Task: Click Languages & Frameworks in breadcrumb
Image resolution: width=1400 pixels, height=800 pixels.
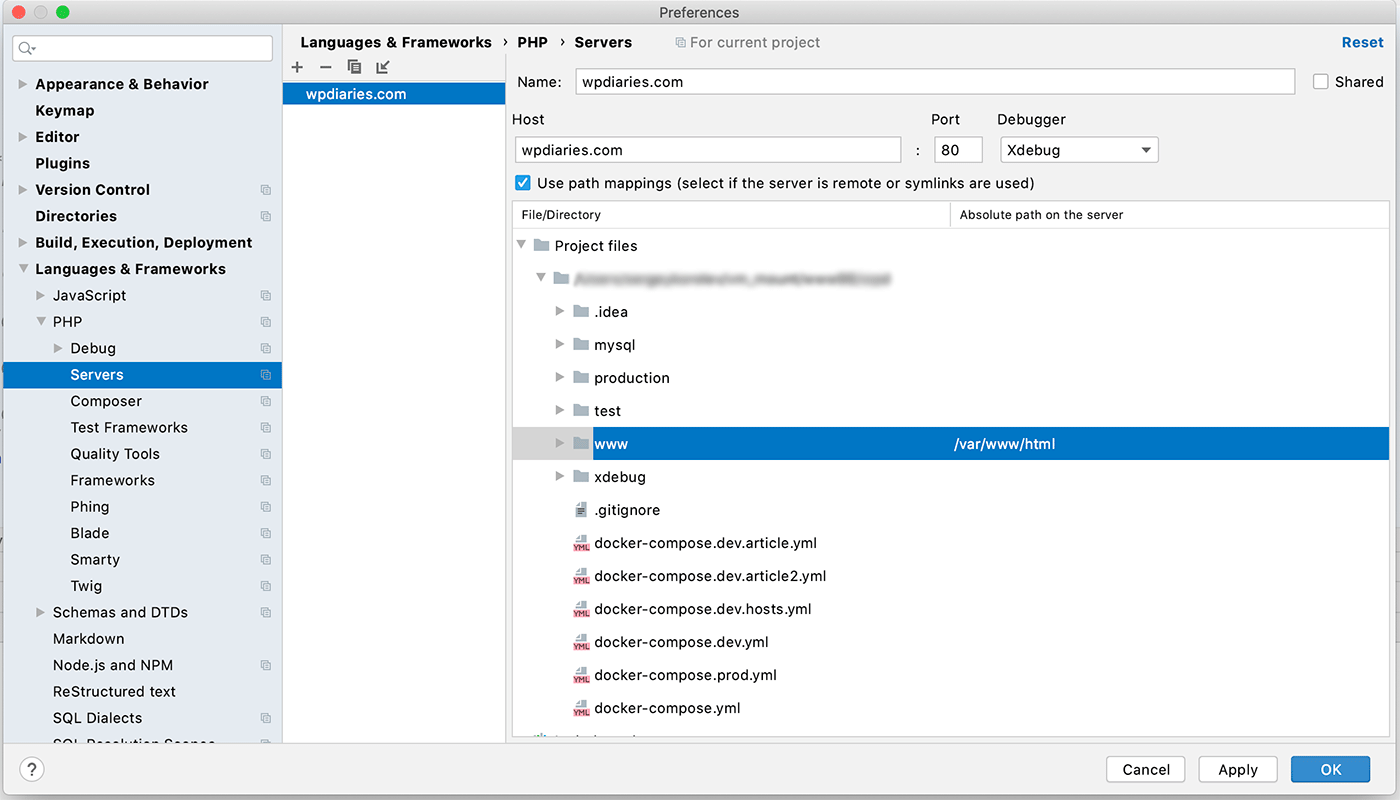Action: pos(396,42)
